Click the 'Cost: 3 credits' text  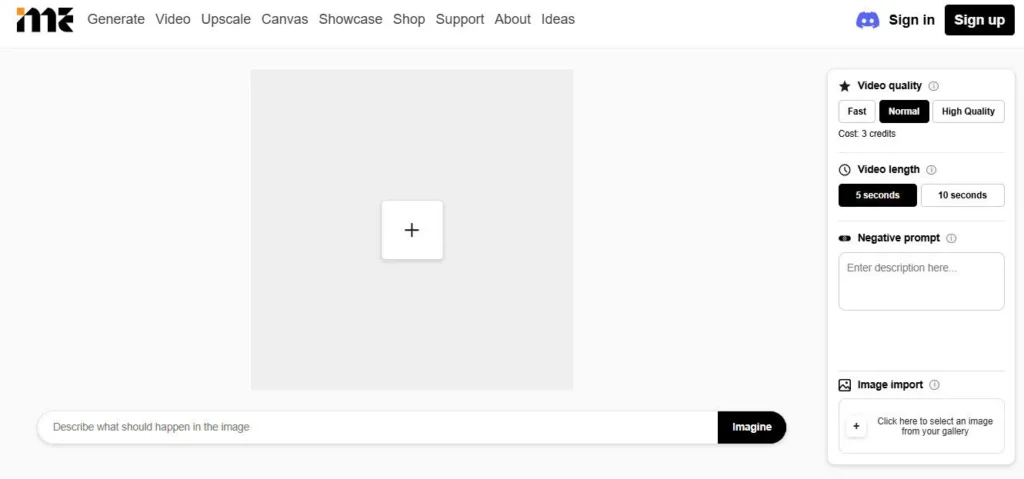[867, 134]
